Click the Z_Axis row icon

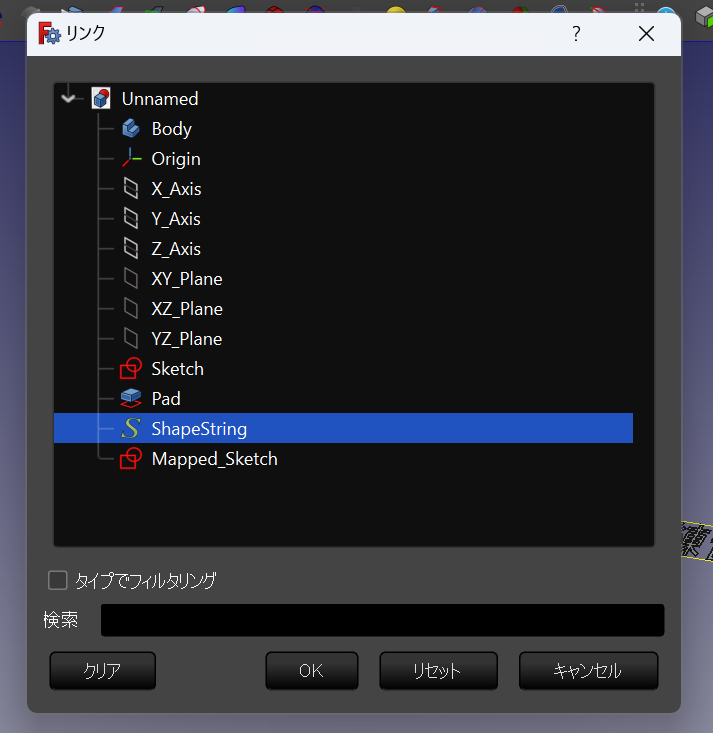click(131, 248)
